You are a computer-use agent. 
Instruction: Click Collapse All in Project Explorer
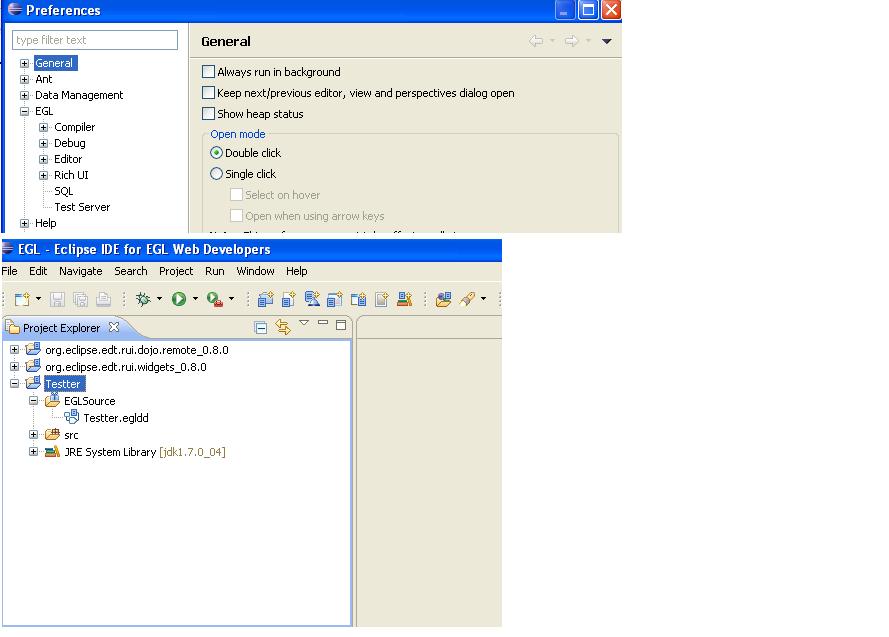pyautogui.click(x=261, y=328)
